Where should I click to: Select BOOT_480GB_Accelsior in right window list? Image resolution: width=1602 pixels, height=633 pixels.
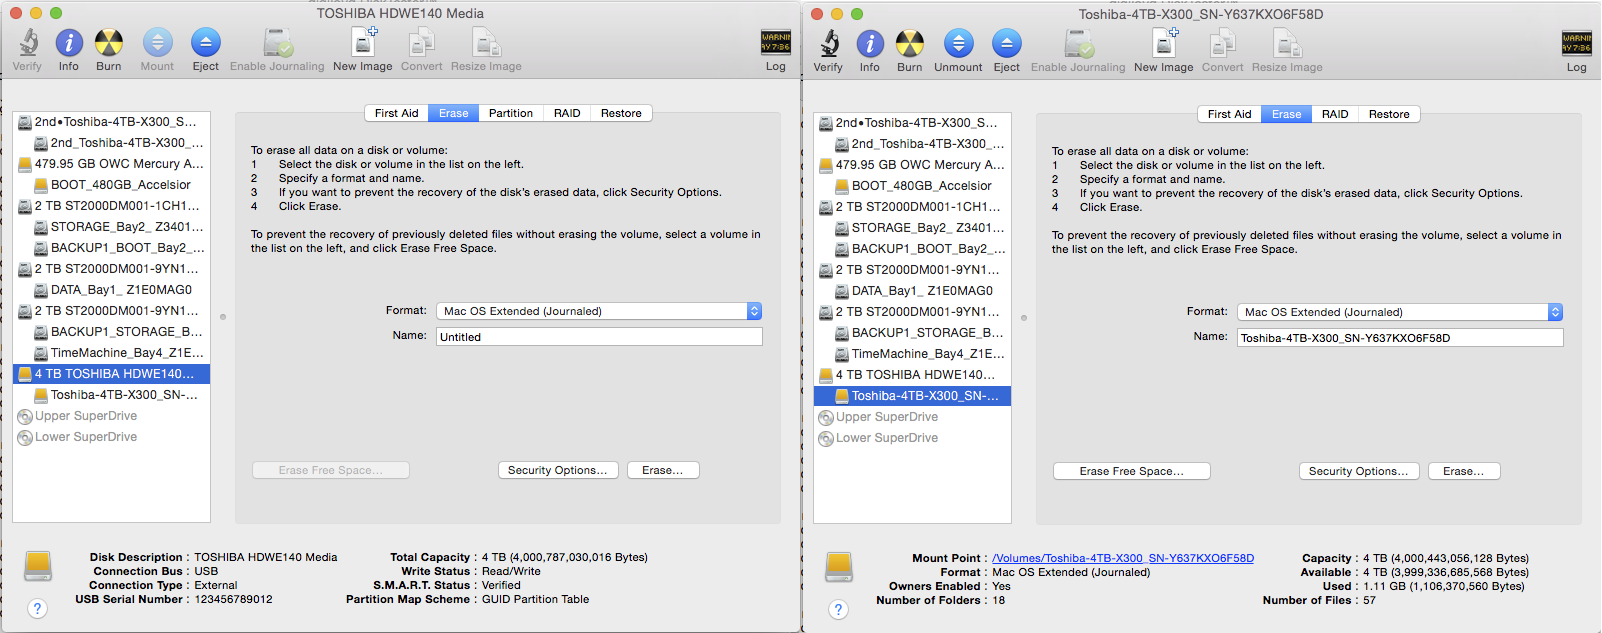click(912, 186)
